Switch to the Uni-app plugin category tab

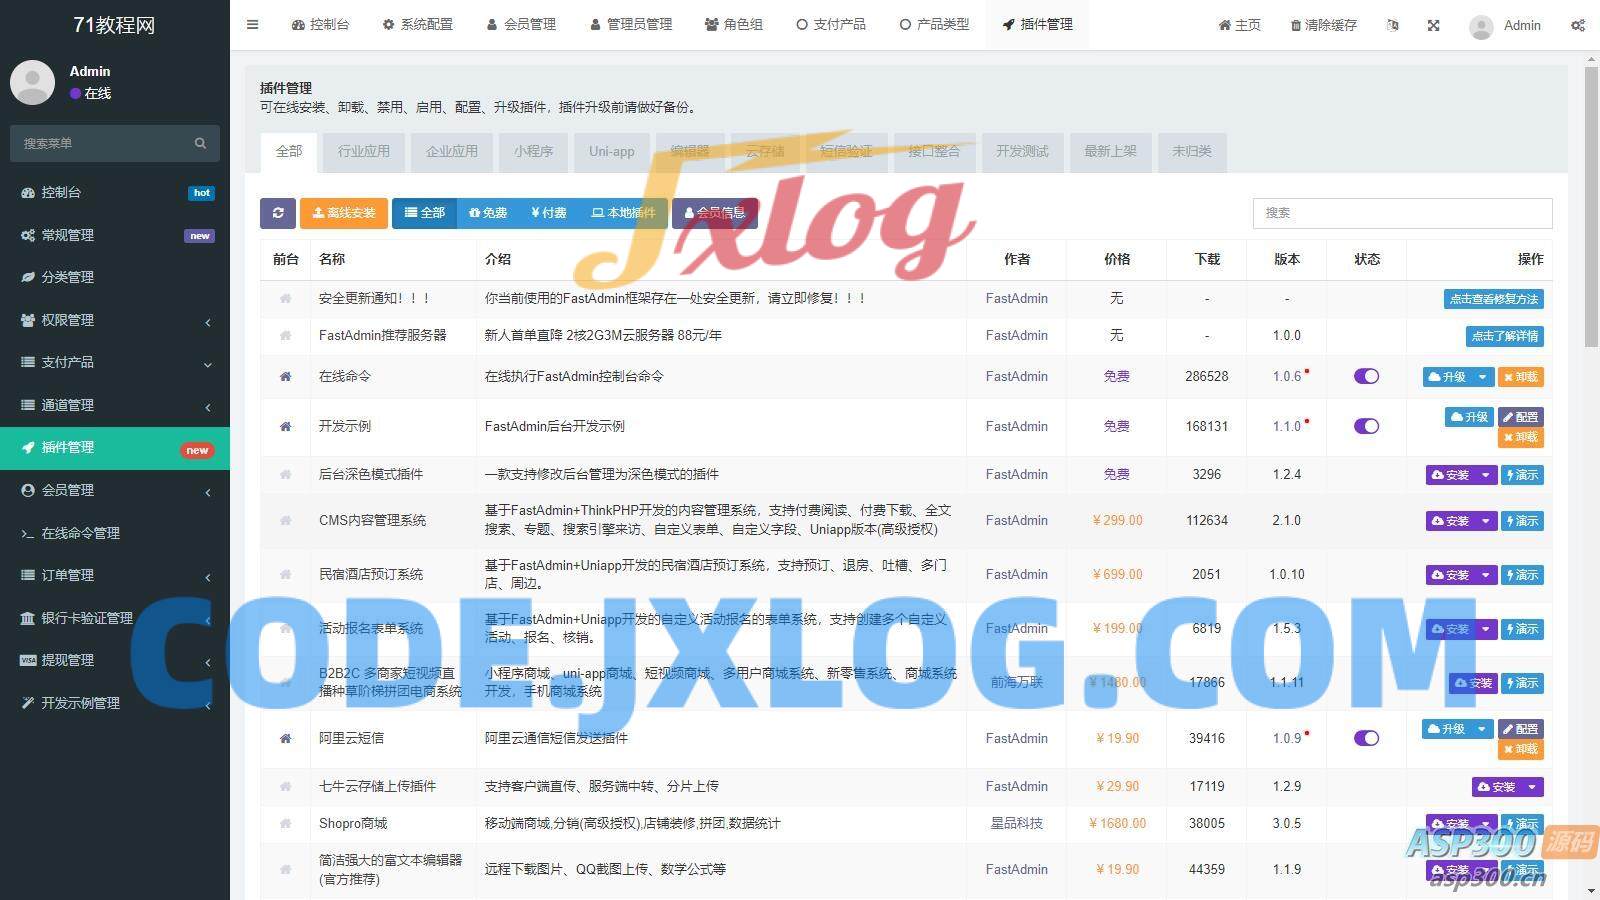point(611,152)
